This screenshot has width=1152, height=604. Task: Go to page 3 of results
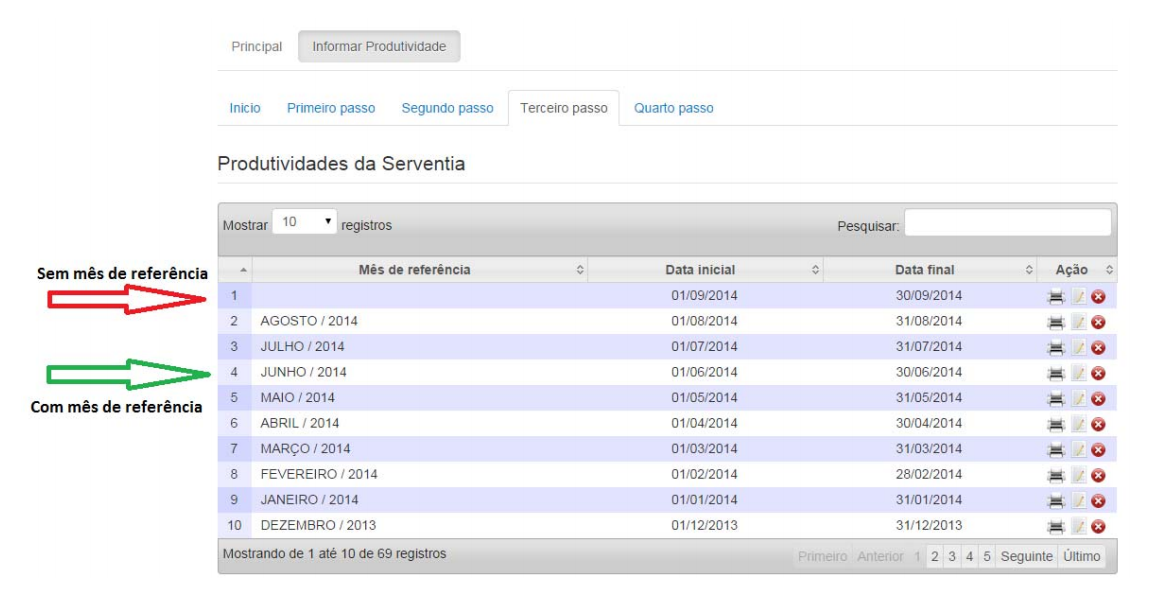952,556
